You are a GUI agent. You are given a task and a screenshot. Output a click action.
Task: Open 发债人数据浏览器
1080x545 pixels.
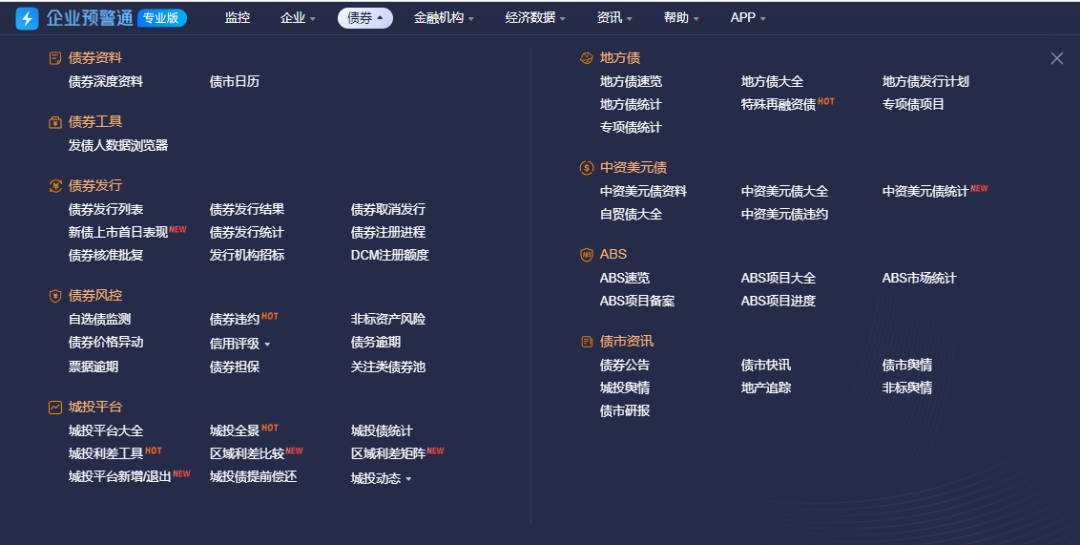coord(118,145)
